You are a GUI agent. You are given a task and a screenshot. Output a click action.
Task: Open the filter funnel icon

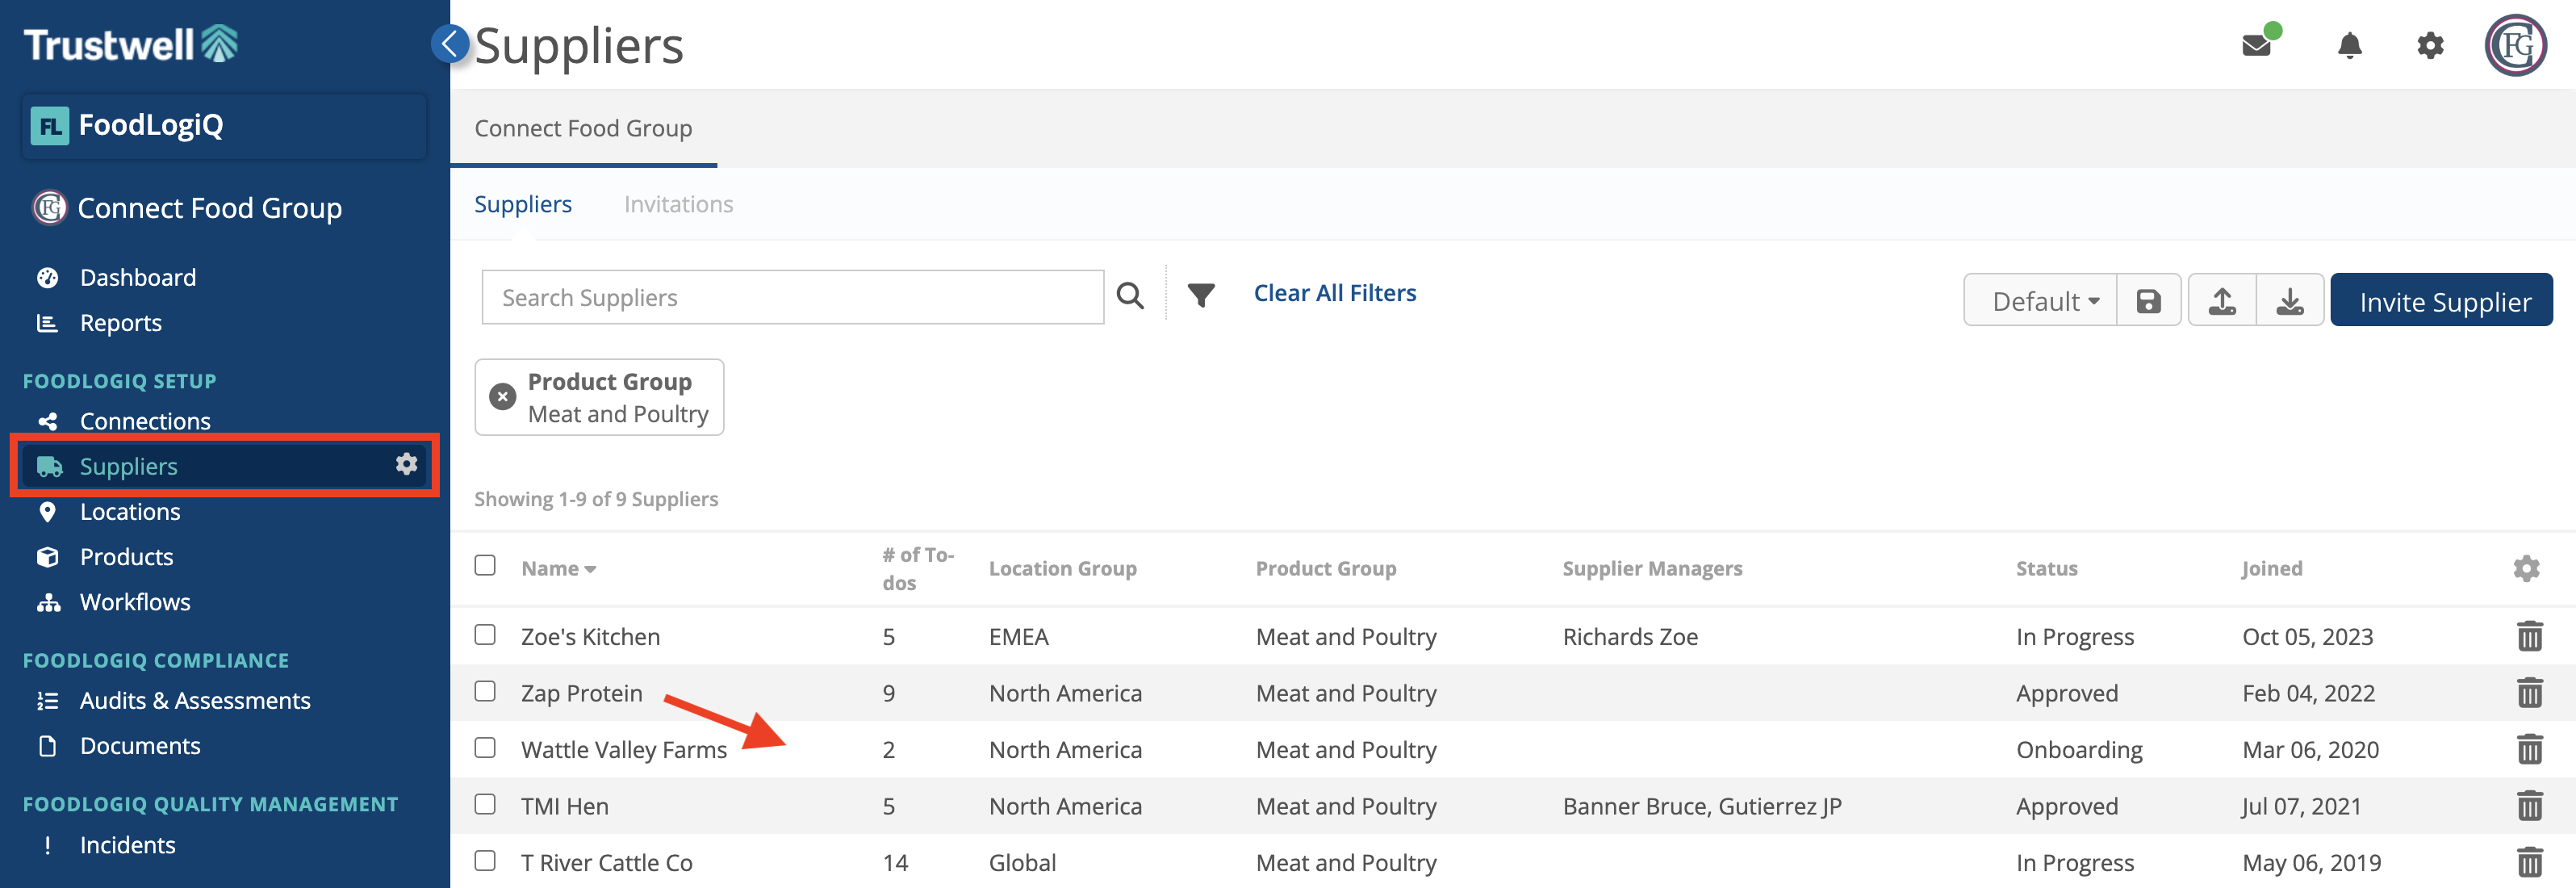click(x=1201, y=295)
